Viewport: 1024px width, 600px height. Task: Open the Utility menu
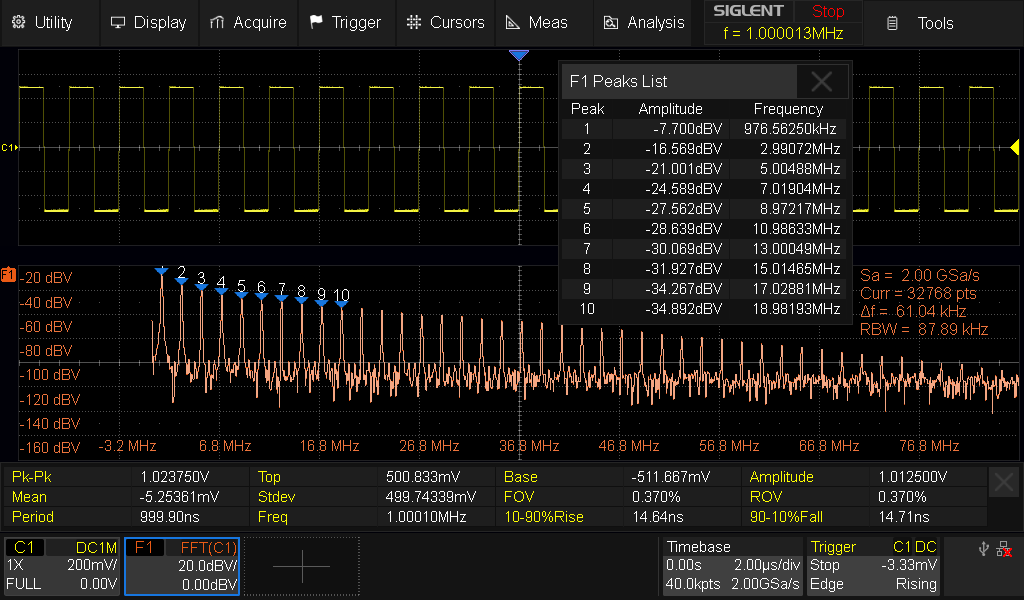(42, 22)
